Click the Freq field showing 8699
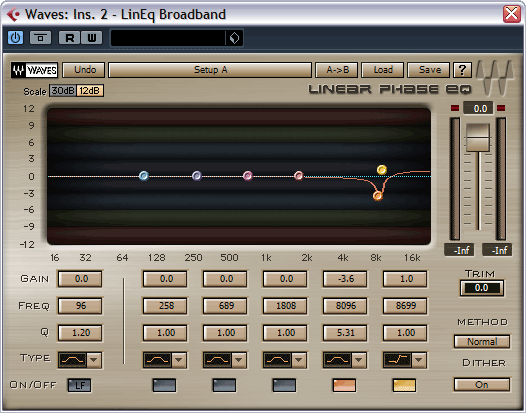Viewport: 526px width, 413px height. [x=405, y=306]
